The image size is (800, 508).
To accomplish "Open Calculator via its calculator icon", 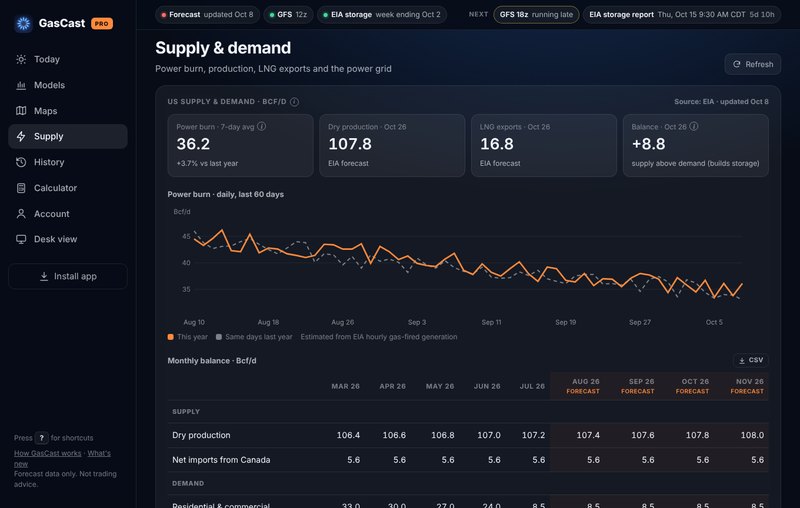I will click(21, 188).
